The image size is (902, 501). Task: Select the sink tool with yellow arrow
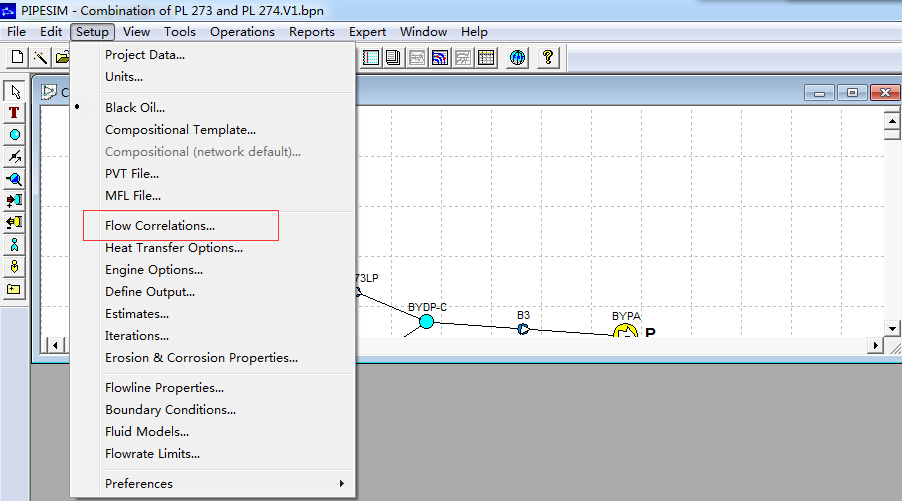pyautogui.click(x=14, y=223)
